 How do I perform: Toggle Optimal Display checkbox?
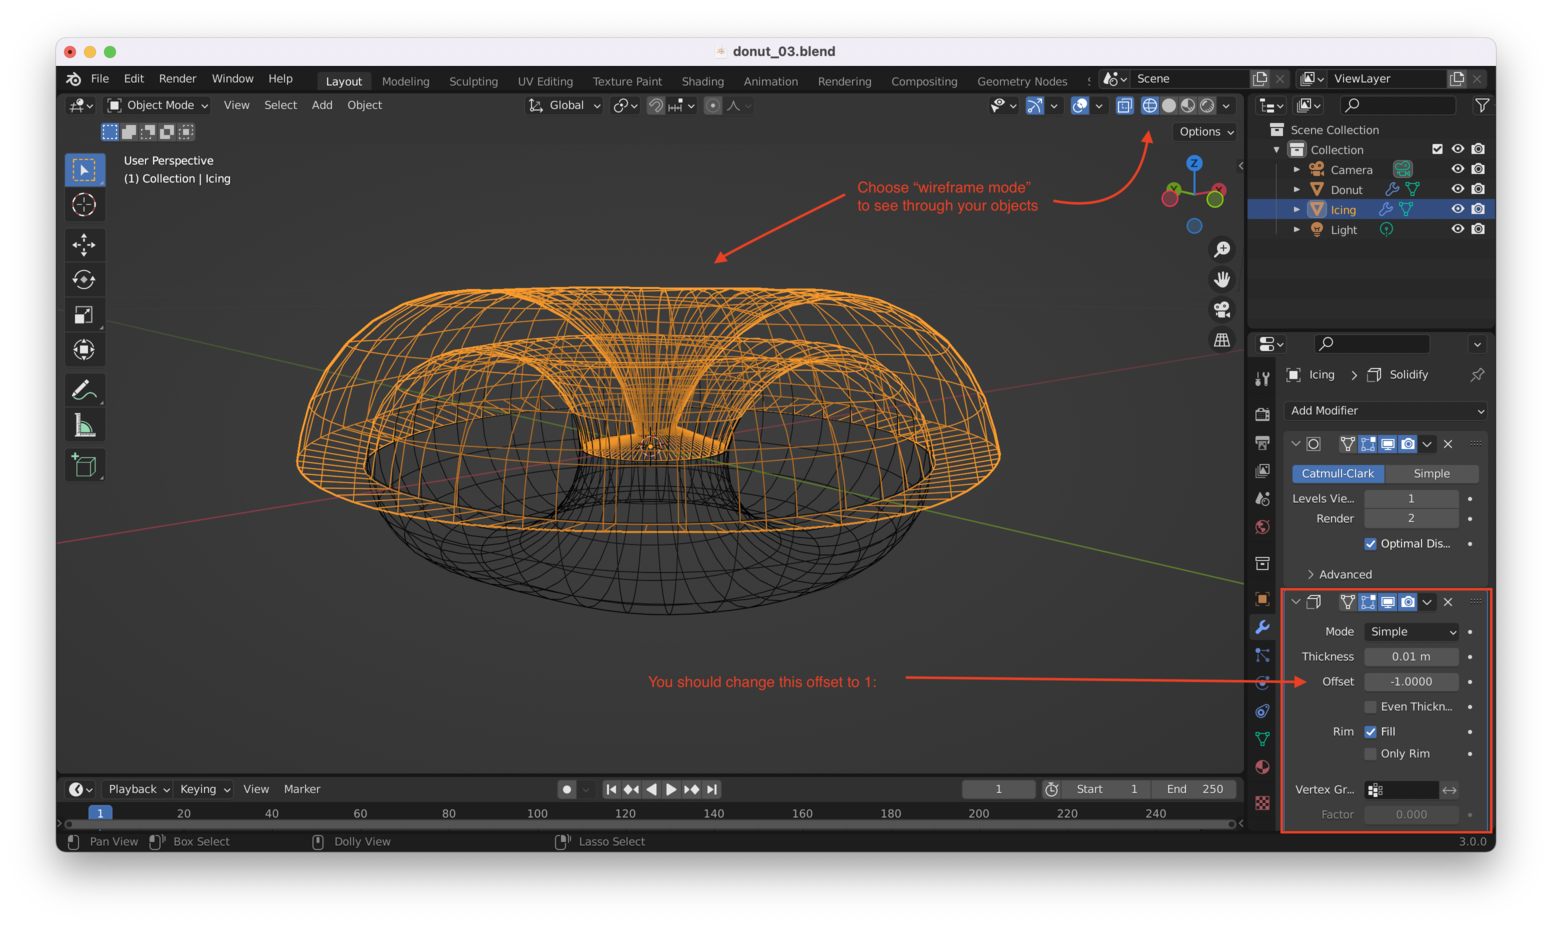click(x=1370, y=544)
